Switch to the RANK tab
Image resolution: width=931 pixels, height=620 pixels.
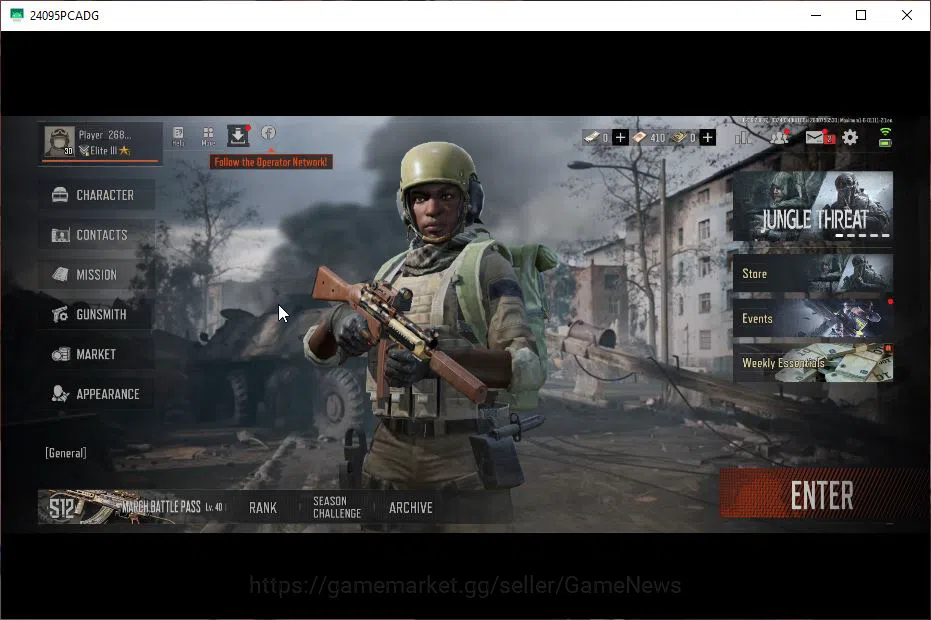point(263,508)
